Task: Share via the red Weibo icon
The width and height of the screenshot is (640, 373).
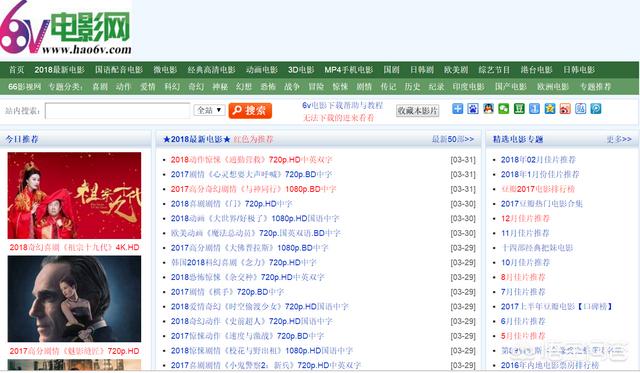Action: (565, 109)
